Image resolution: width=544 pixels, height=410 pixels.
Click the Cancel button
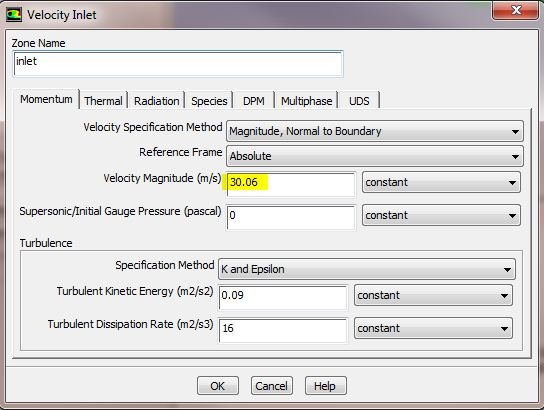[272, 386]
